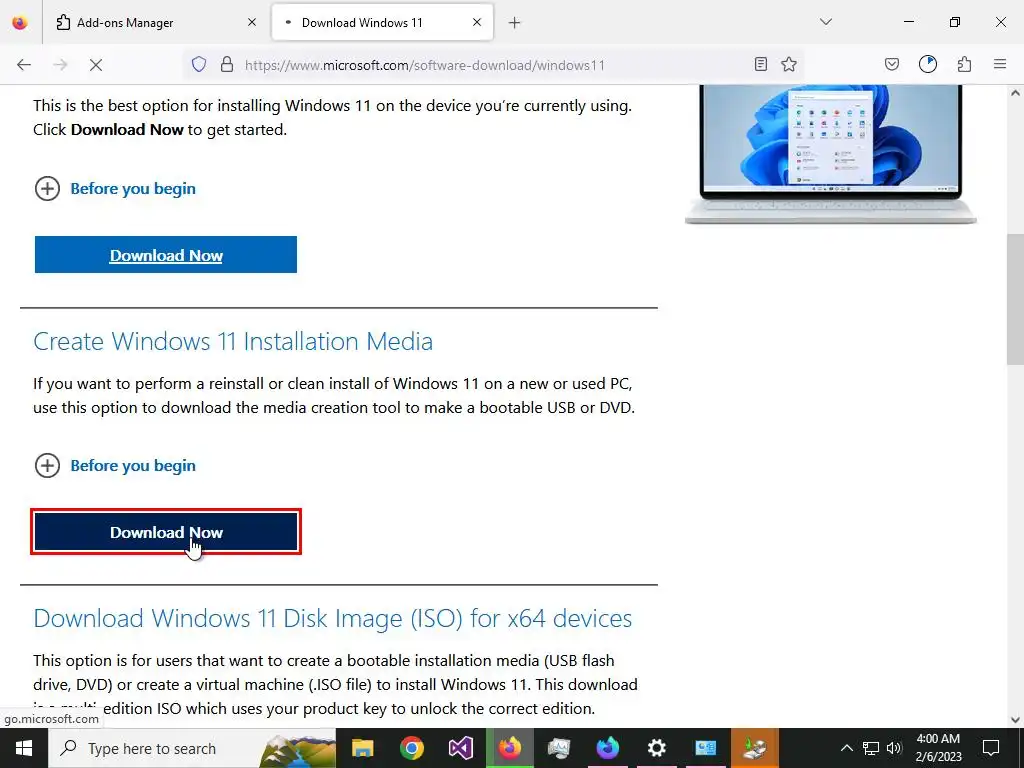Click the microsoft.com URL address field

(424, 65)
